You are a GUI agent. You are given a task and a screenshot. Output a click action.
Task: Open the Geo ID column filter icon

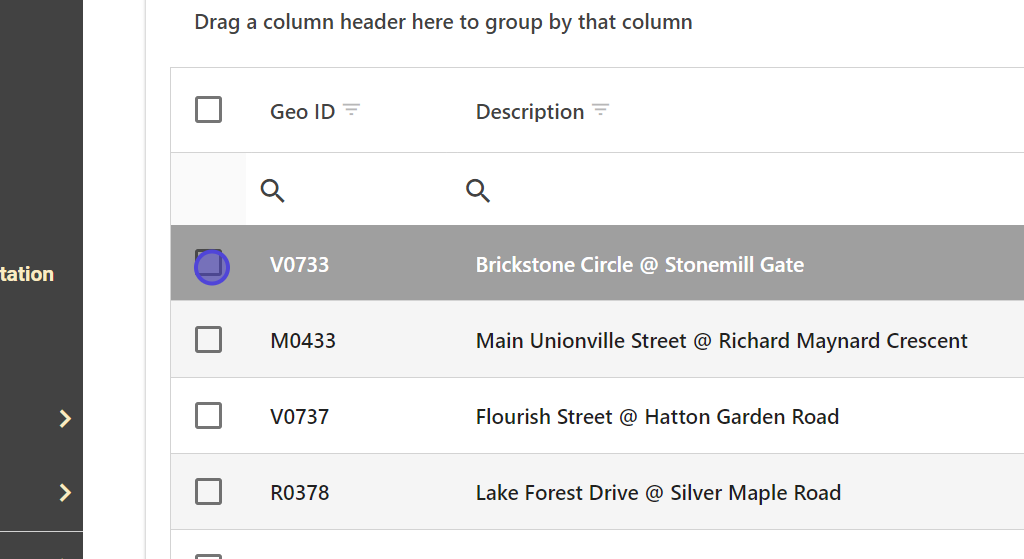[x=351, y=110]
